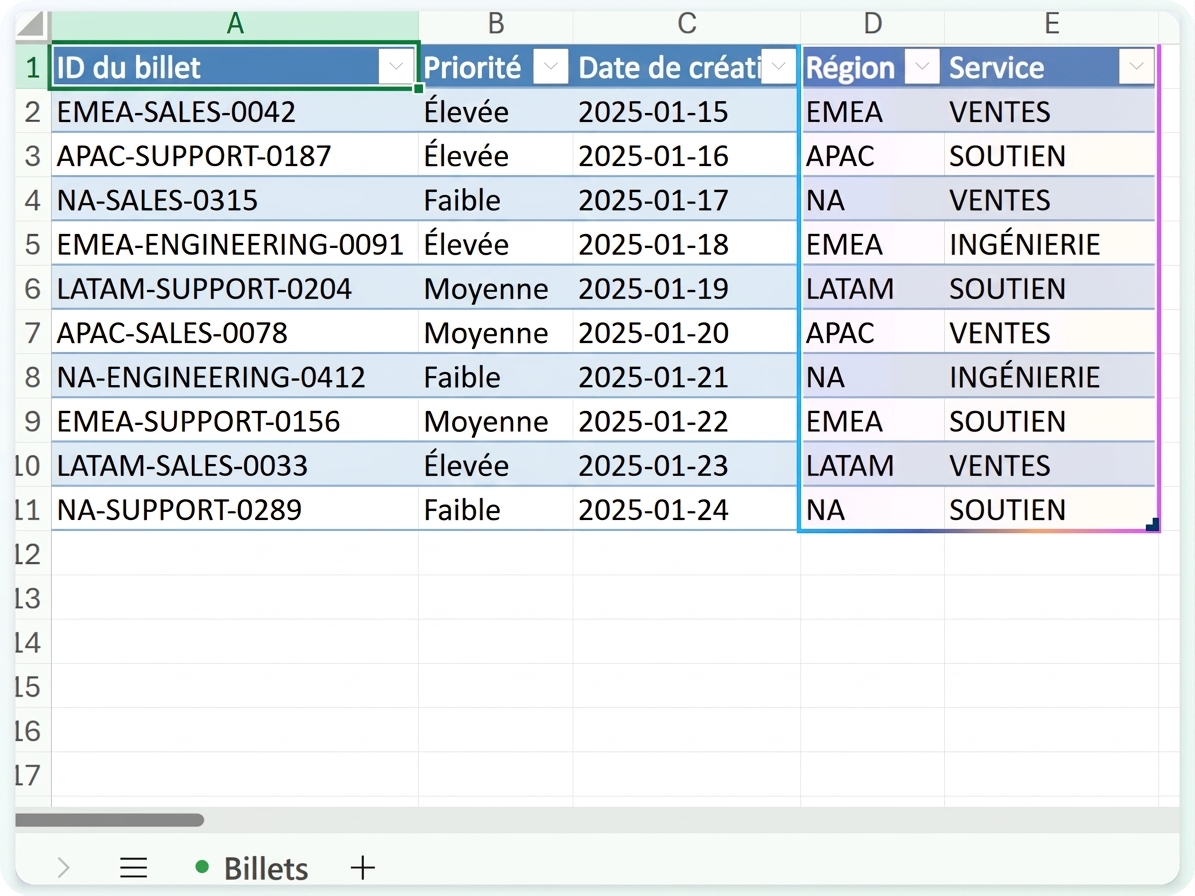Select cell EMEA-ENGINEERING-0091
Image resolution: width=1195 pixels, height=896 pixels.
coord(235,245)
